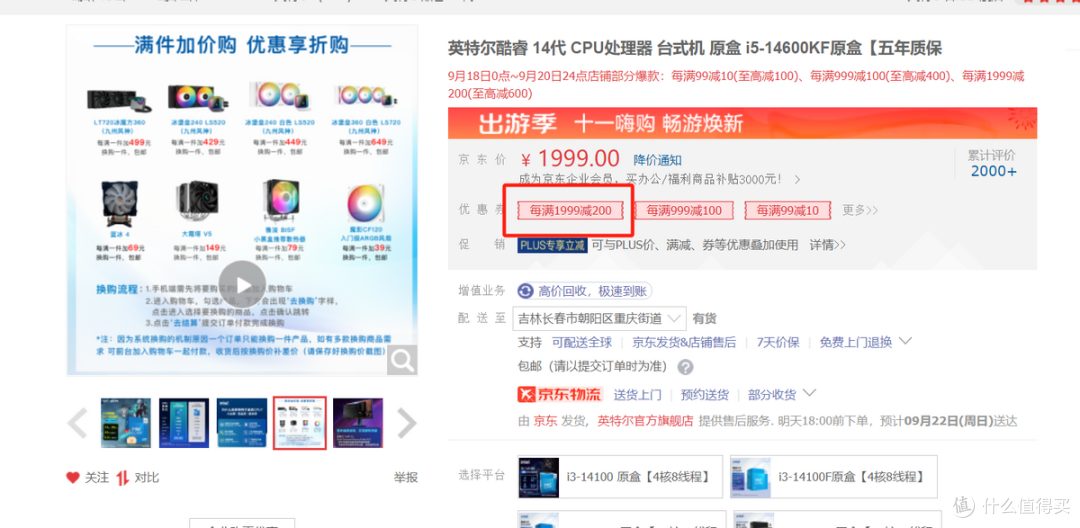
Task: Expand the chevron after 部分收货
Action: pos(809,394)
